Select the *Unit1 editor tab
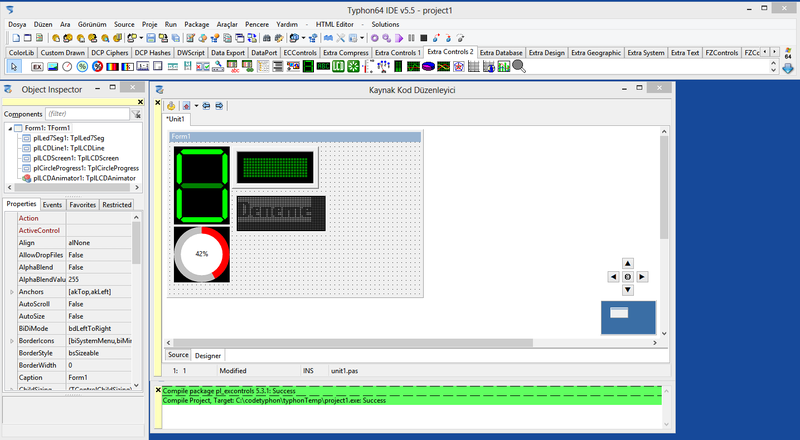Viewport: 800px width, 440px height. tap(176, 119)
